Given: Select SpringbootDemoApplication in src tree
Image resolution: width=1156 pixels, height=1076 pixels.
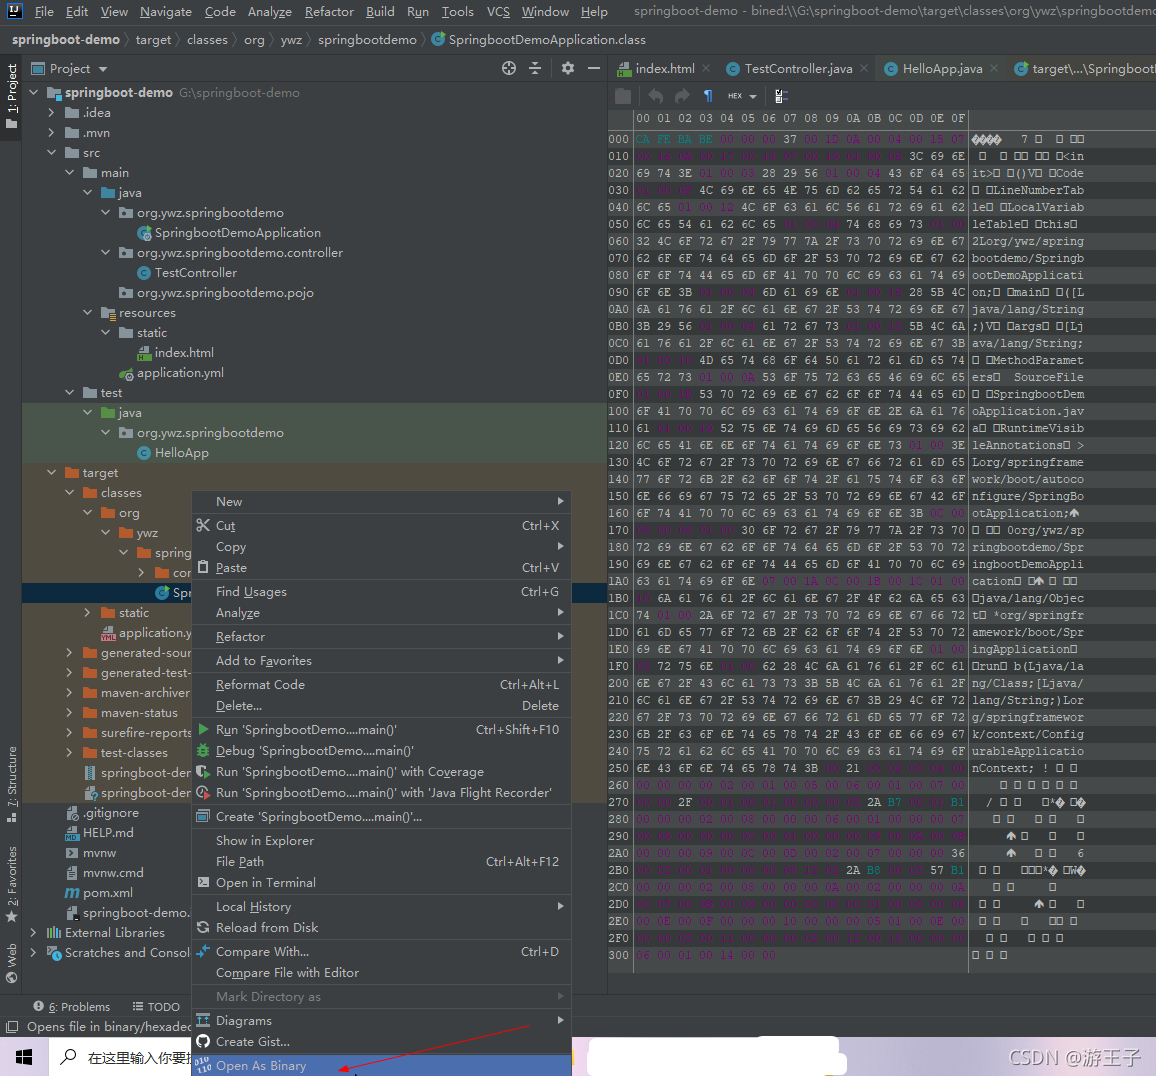Looking at the screenshot, I should click(237, 233).
